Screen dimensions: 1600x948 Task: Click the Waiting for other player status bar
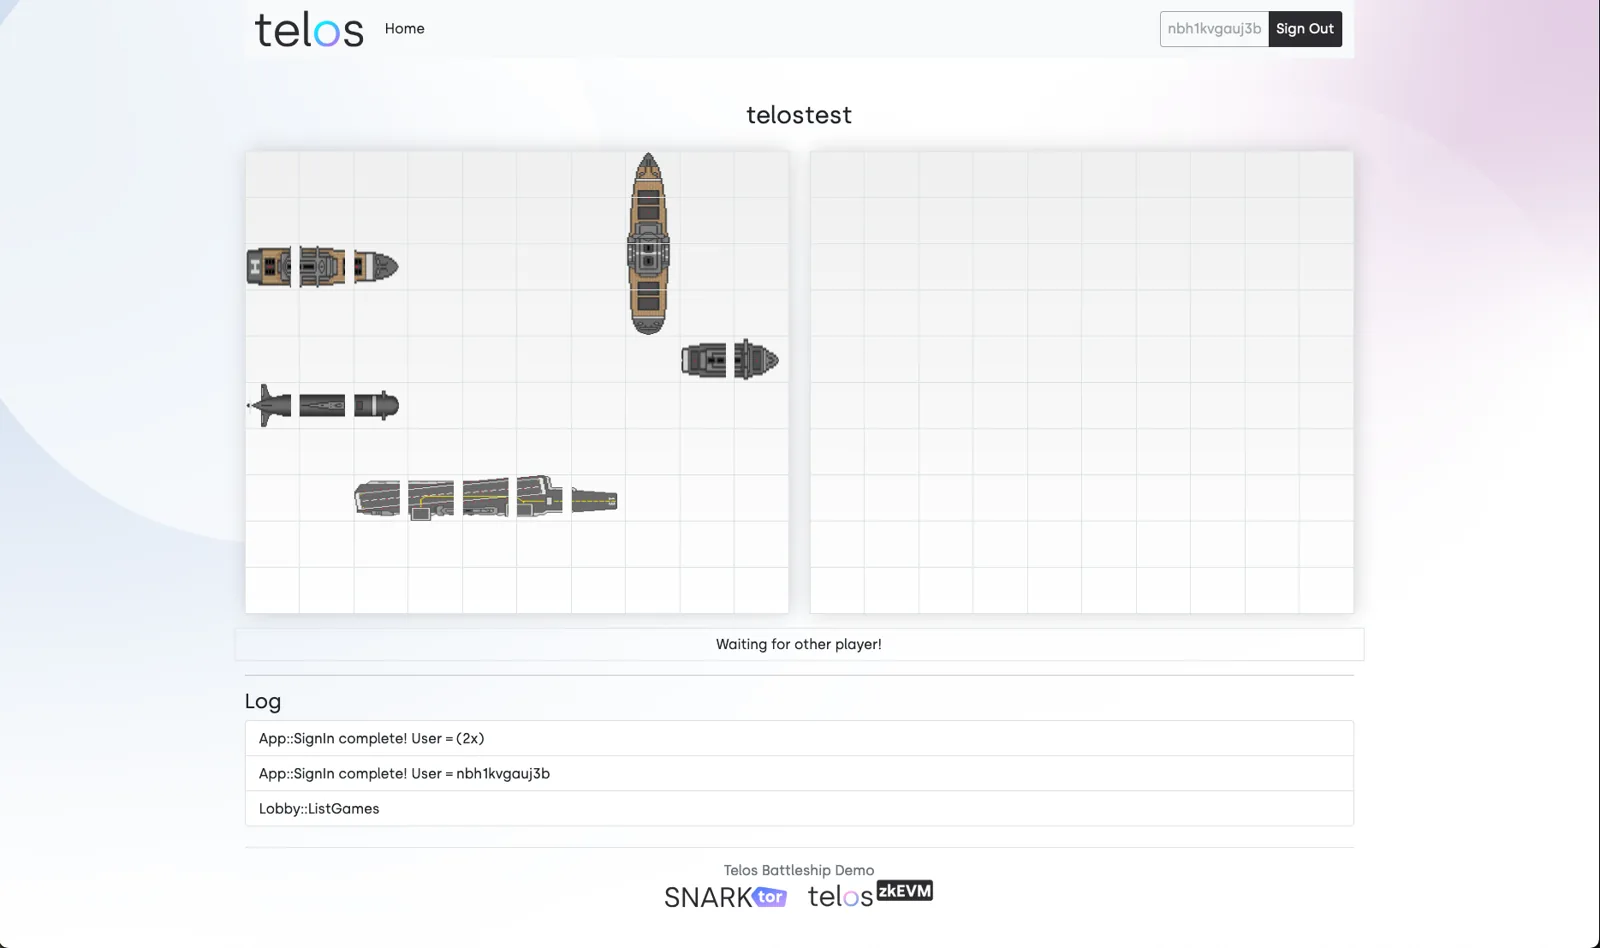tap(799, 644)
